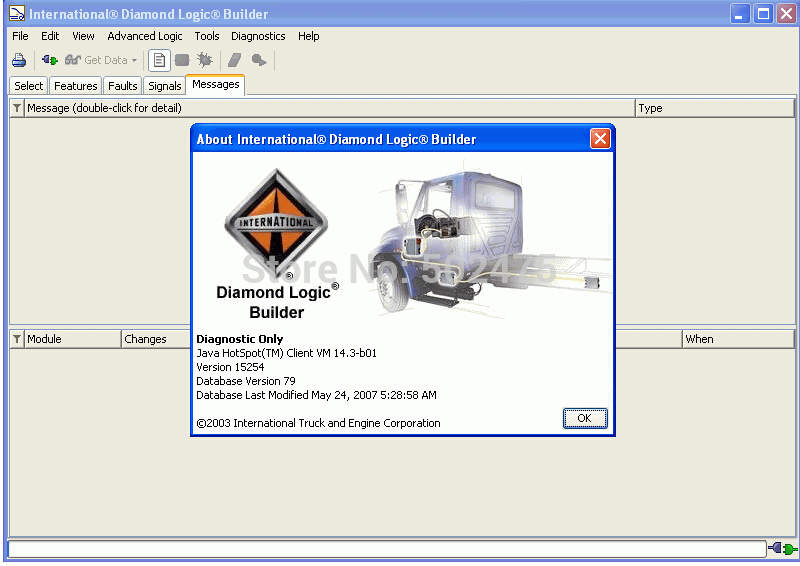
Task: Click the Database Last Modified date line
Action: pos(316,396)
